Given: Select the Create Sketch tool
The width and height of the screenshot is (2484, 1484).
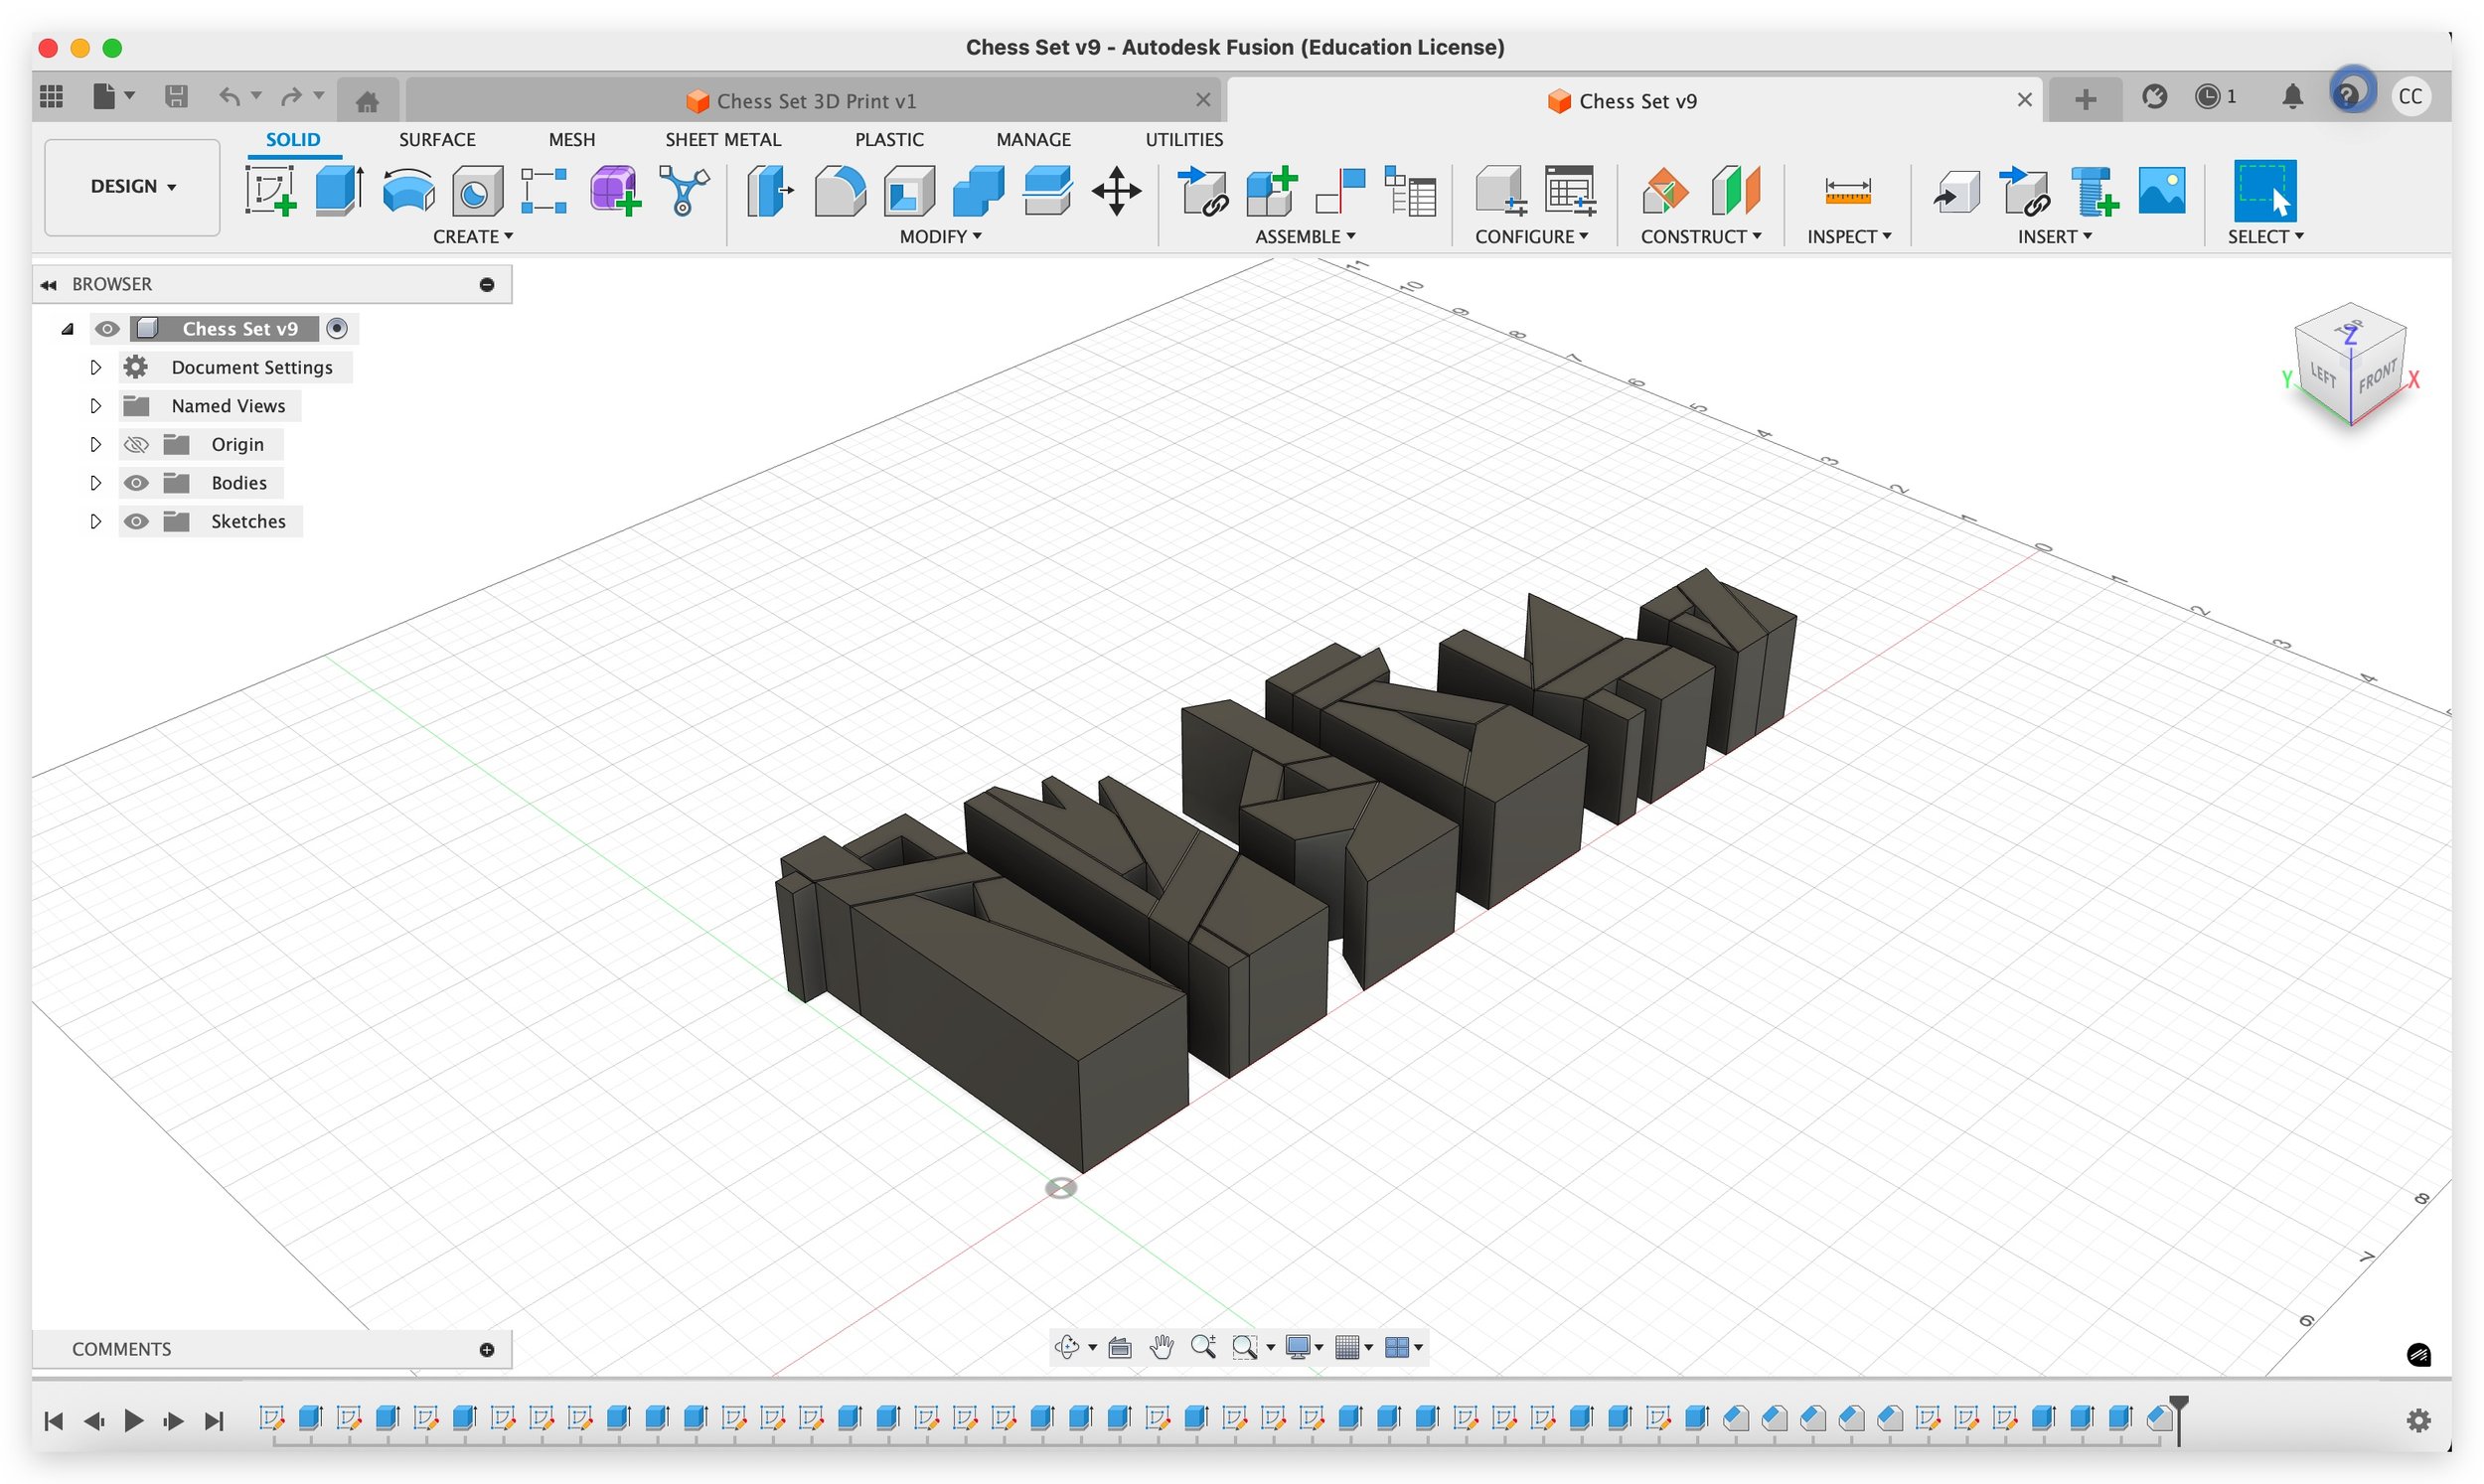Looking at the screenshot, I should click(x=270, y=190).
